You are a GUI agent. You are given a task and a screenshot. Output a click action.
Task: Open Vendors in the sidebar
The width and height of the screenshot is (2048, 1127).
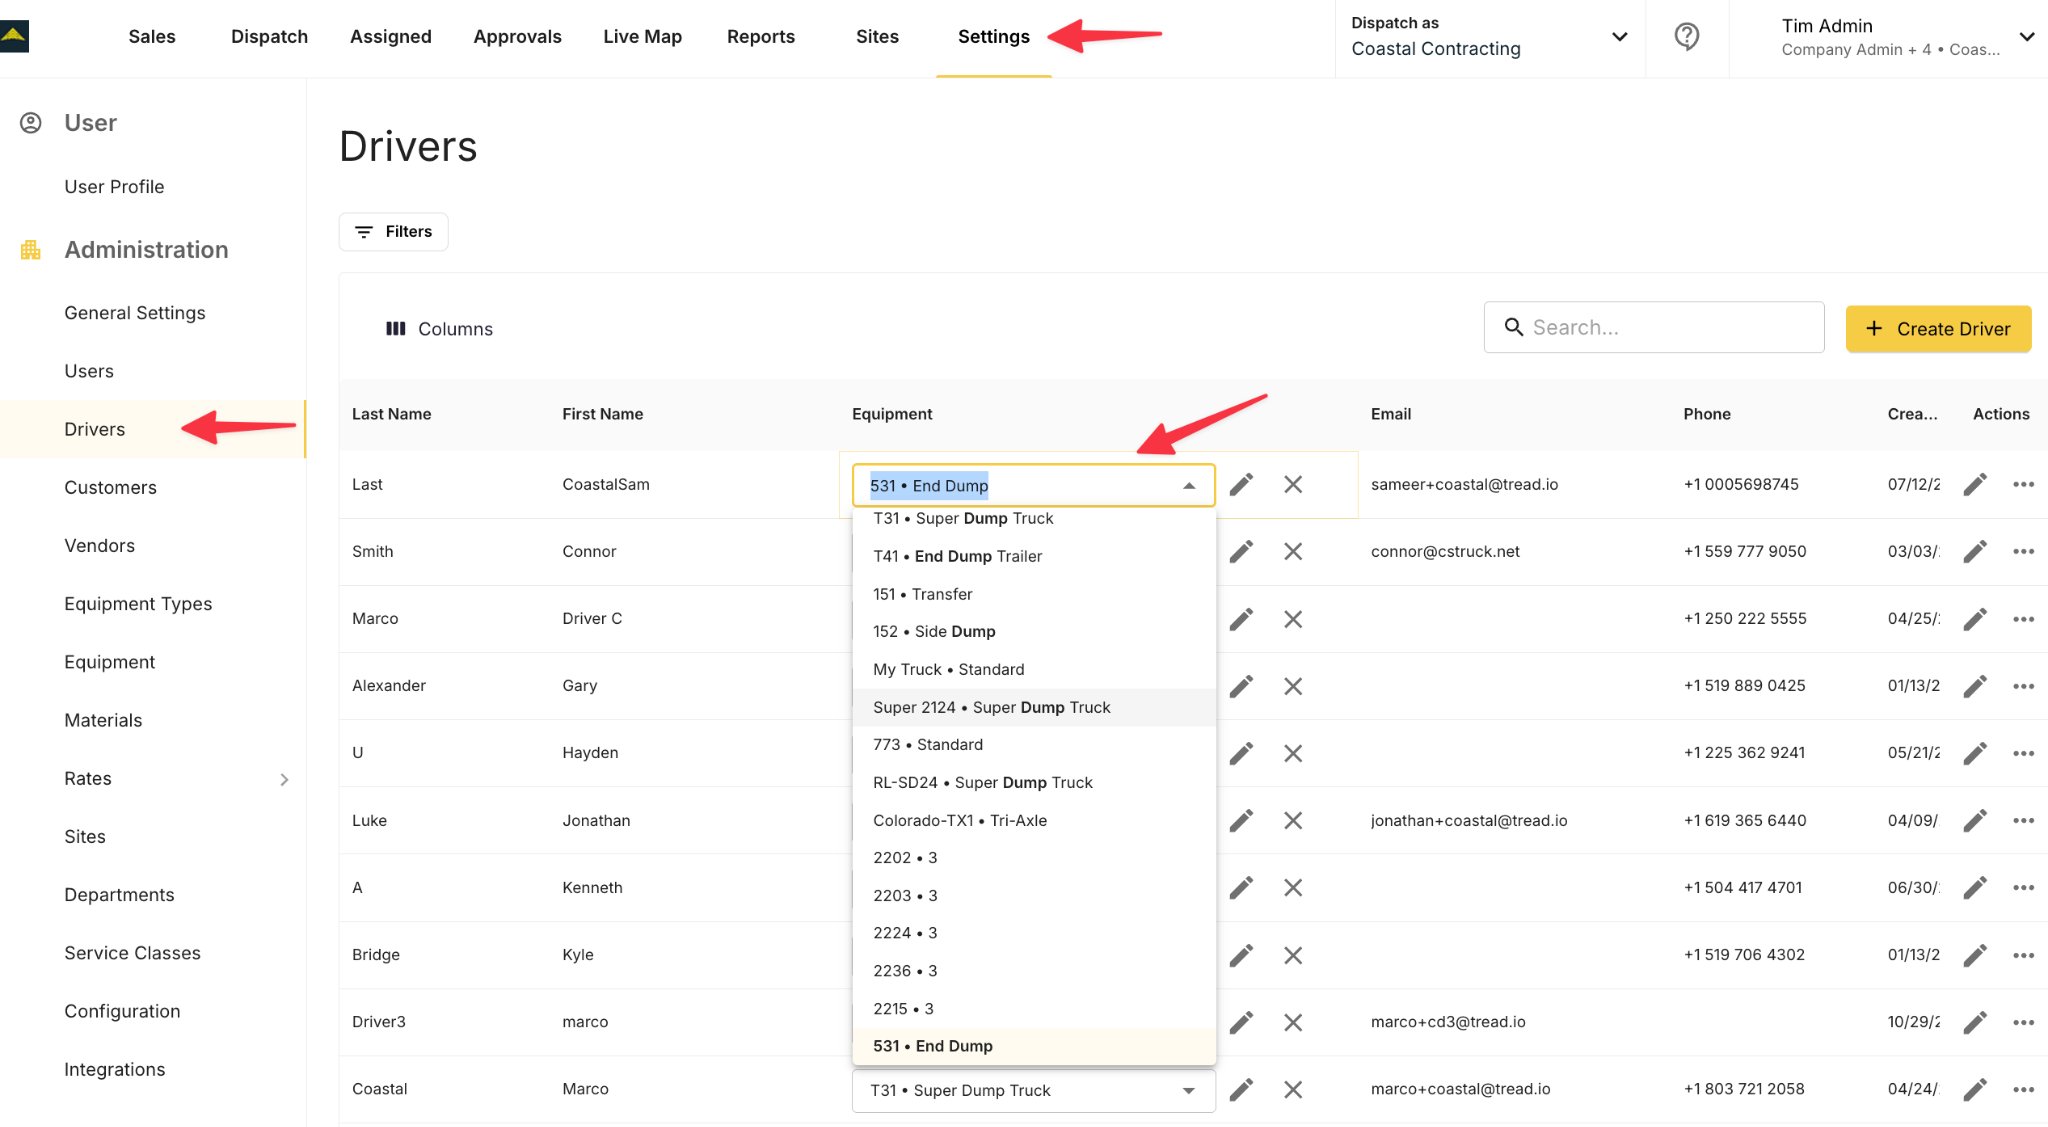100,546
